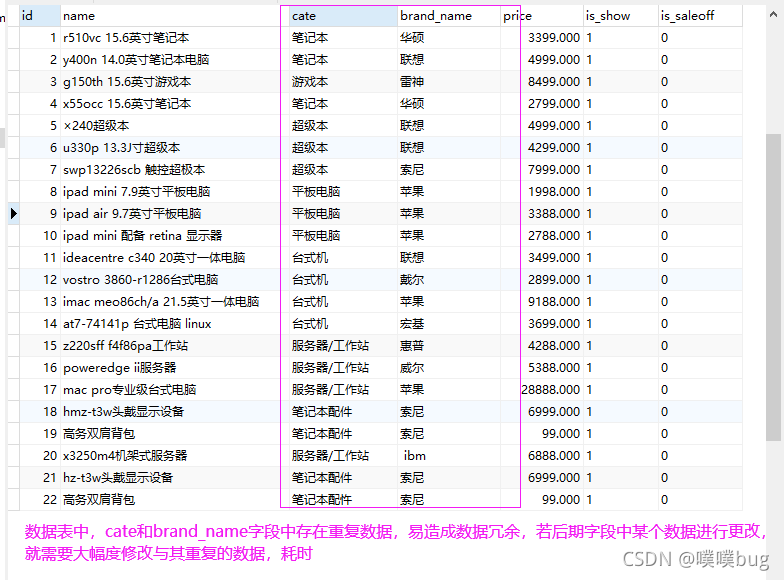This screenshot has height=580, width=784.
Task: Click brand cell '惠普'
Action: [448, 346]
